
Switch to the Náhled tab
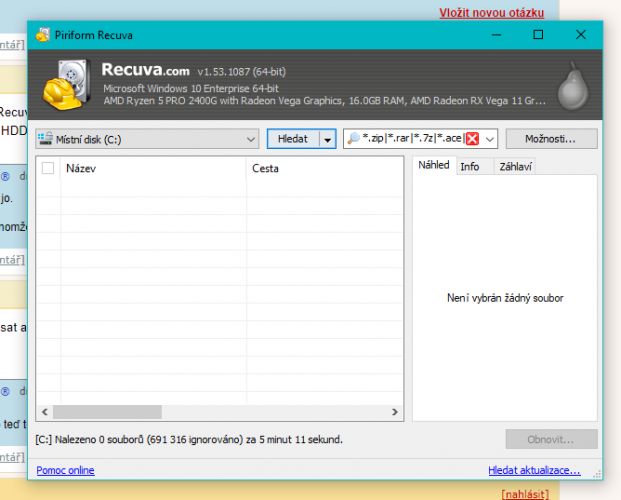pos(434,165)
